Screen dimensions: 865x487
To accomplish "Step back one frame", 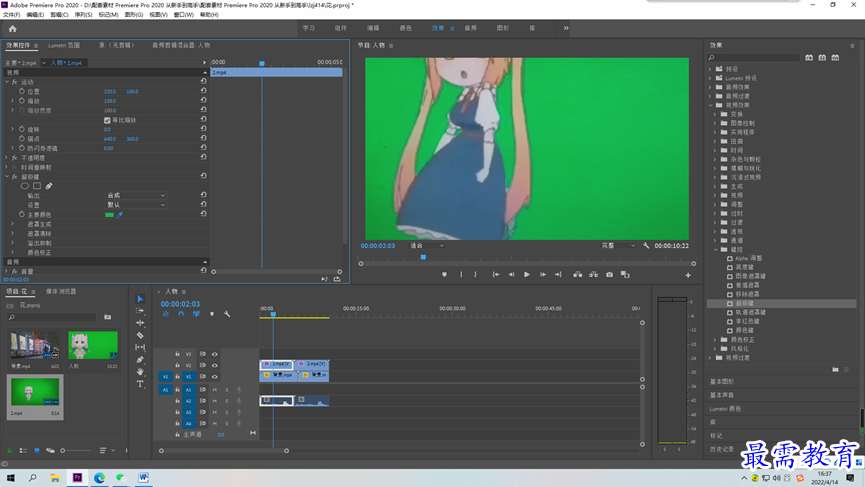I will tap(511, 275).
